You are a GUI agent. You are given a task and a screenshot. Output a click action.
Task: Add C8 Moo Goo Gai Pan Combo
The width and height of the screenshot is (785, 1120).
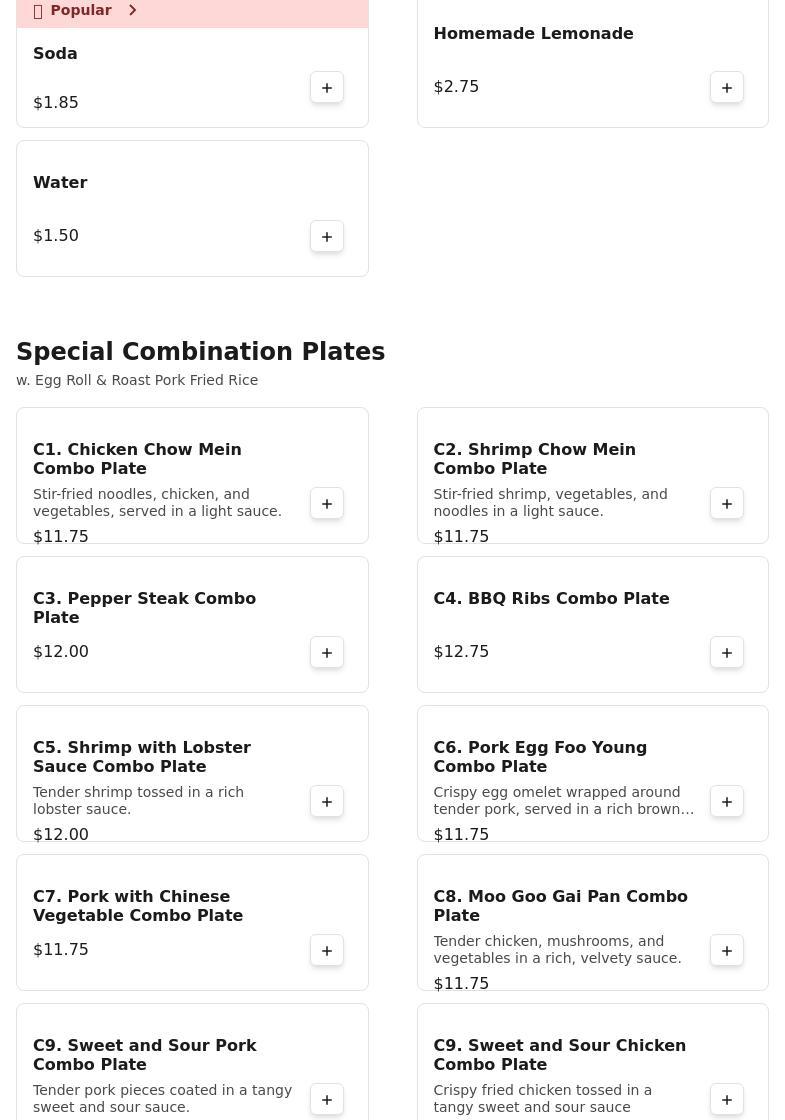click(x=727, y=951)
